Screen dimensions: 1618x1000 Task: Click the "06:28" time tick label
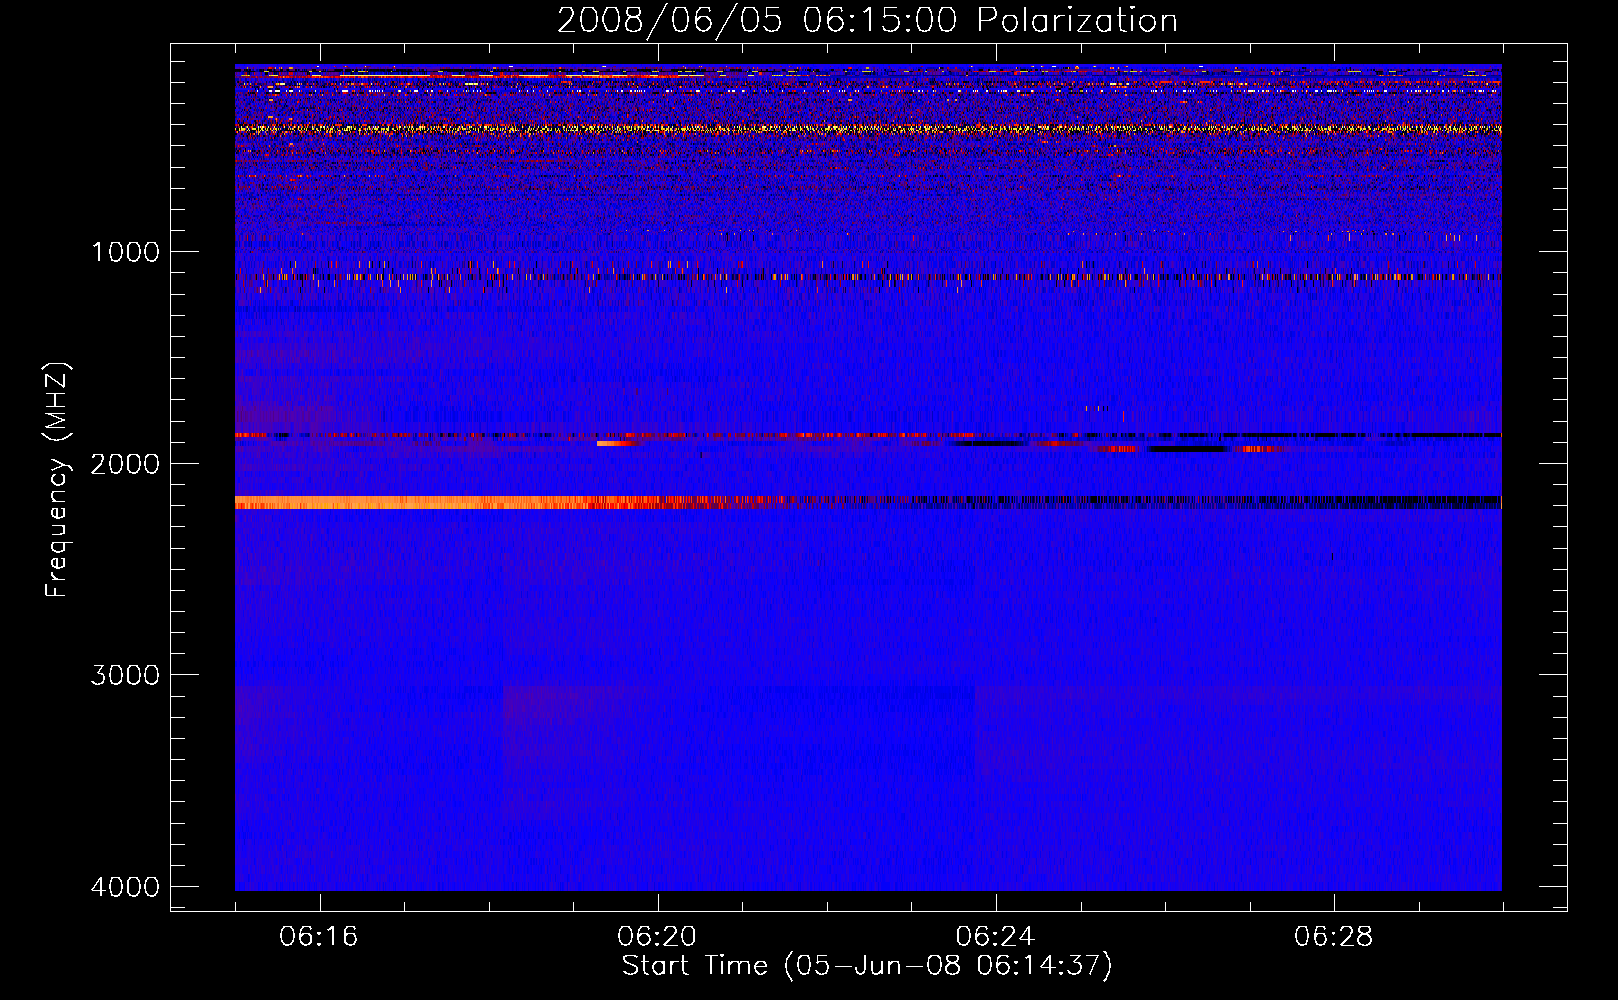tap(1333, 937)
